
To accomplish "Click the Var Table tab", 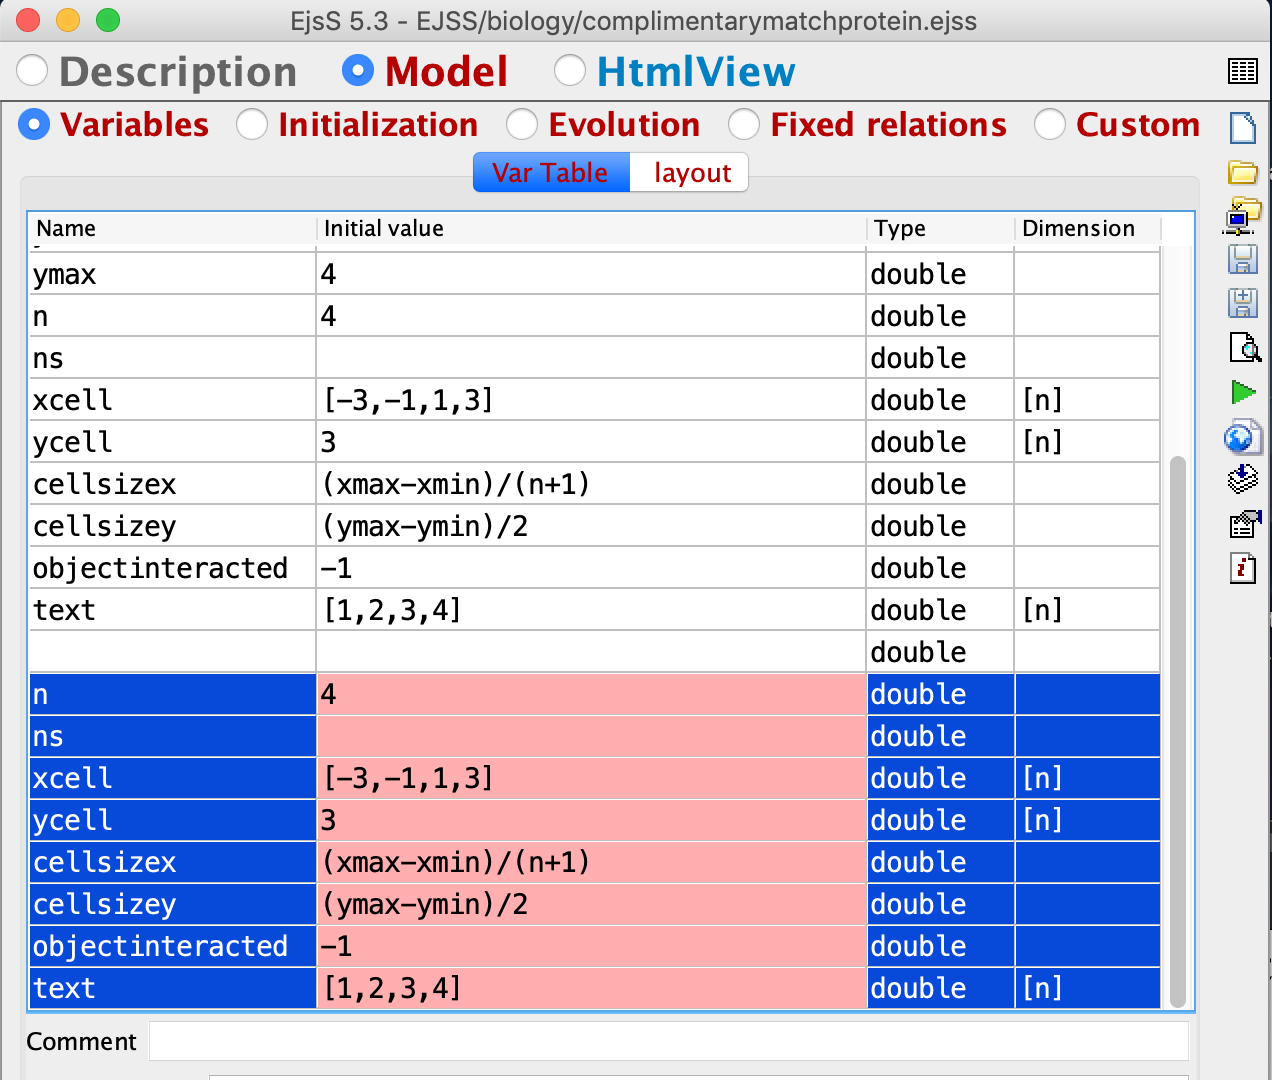I will click(x=550, y=173).
